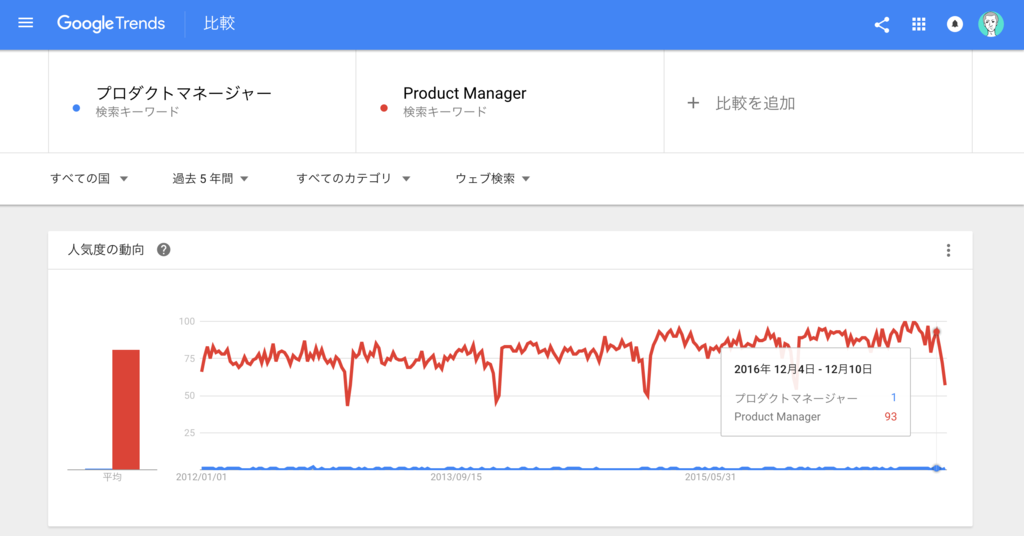This screenshot has width=1024, height=536.
Task: Click the 比較を追加 add comparison button
Action: click(818, 101)
